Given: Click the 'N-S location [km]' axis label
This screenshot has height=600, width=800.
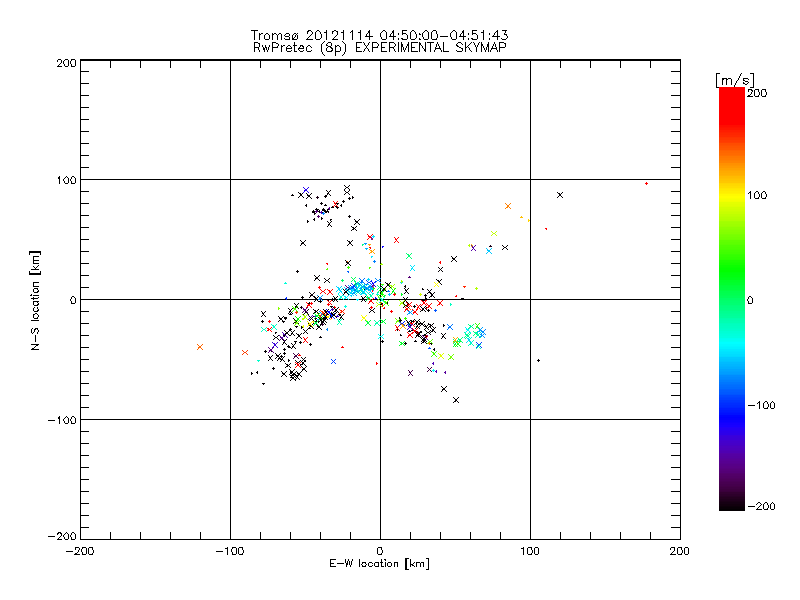Looking at the screenshot, I should pos(35,300).
